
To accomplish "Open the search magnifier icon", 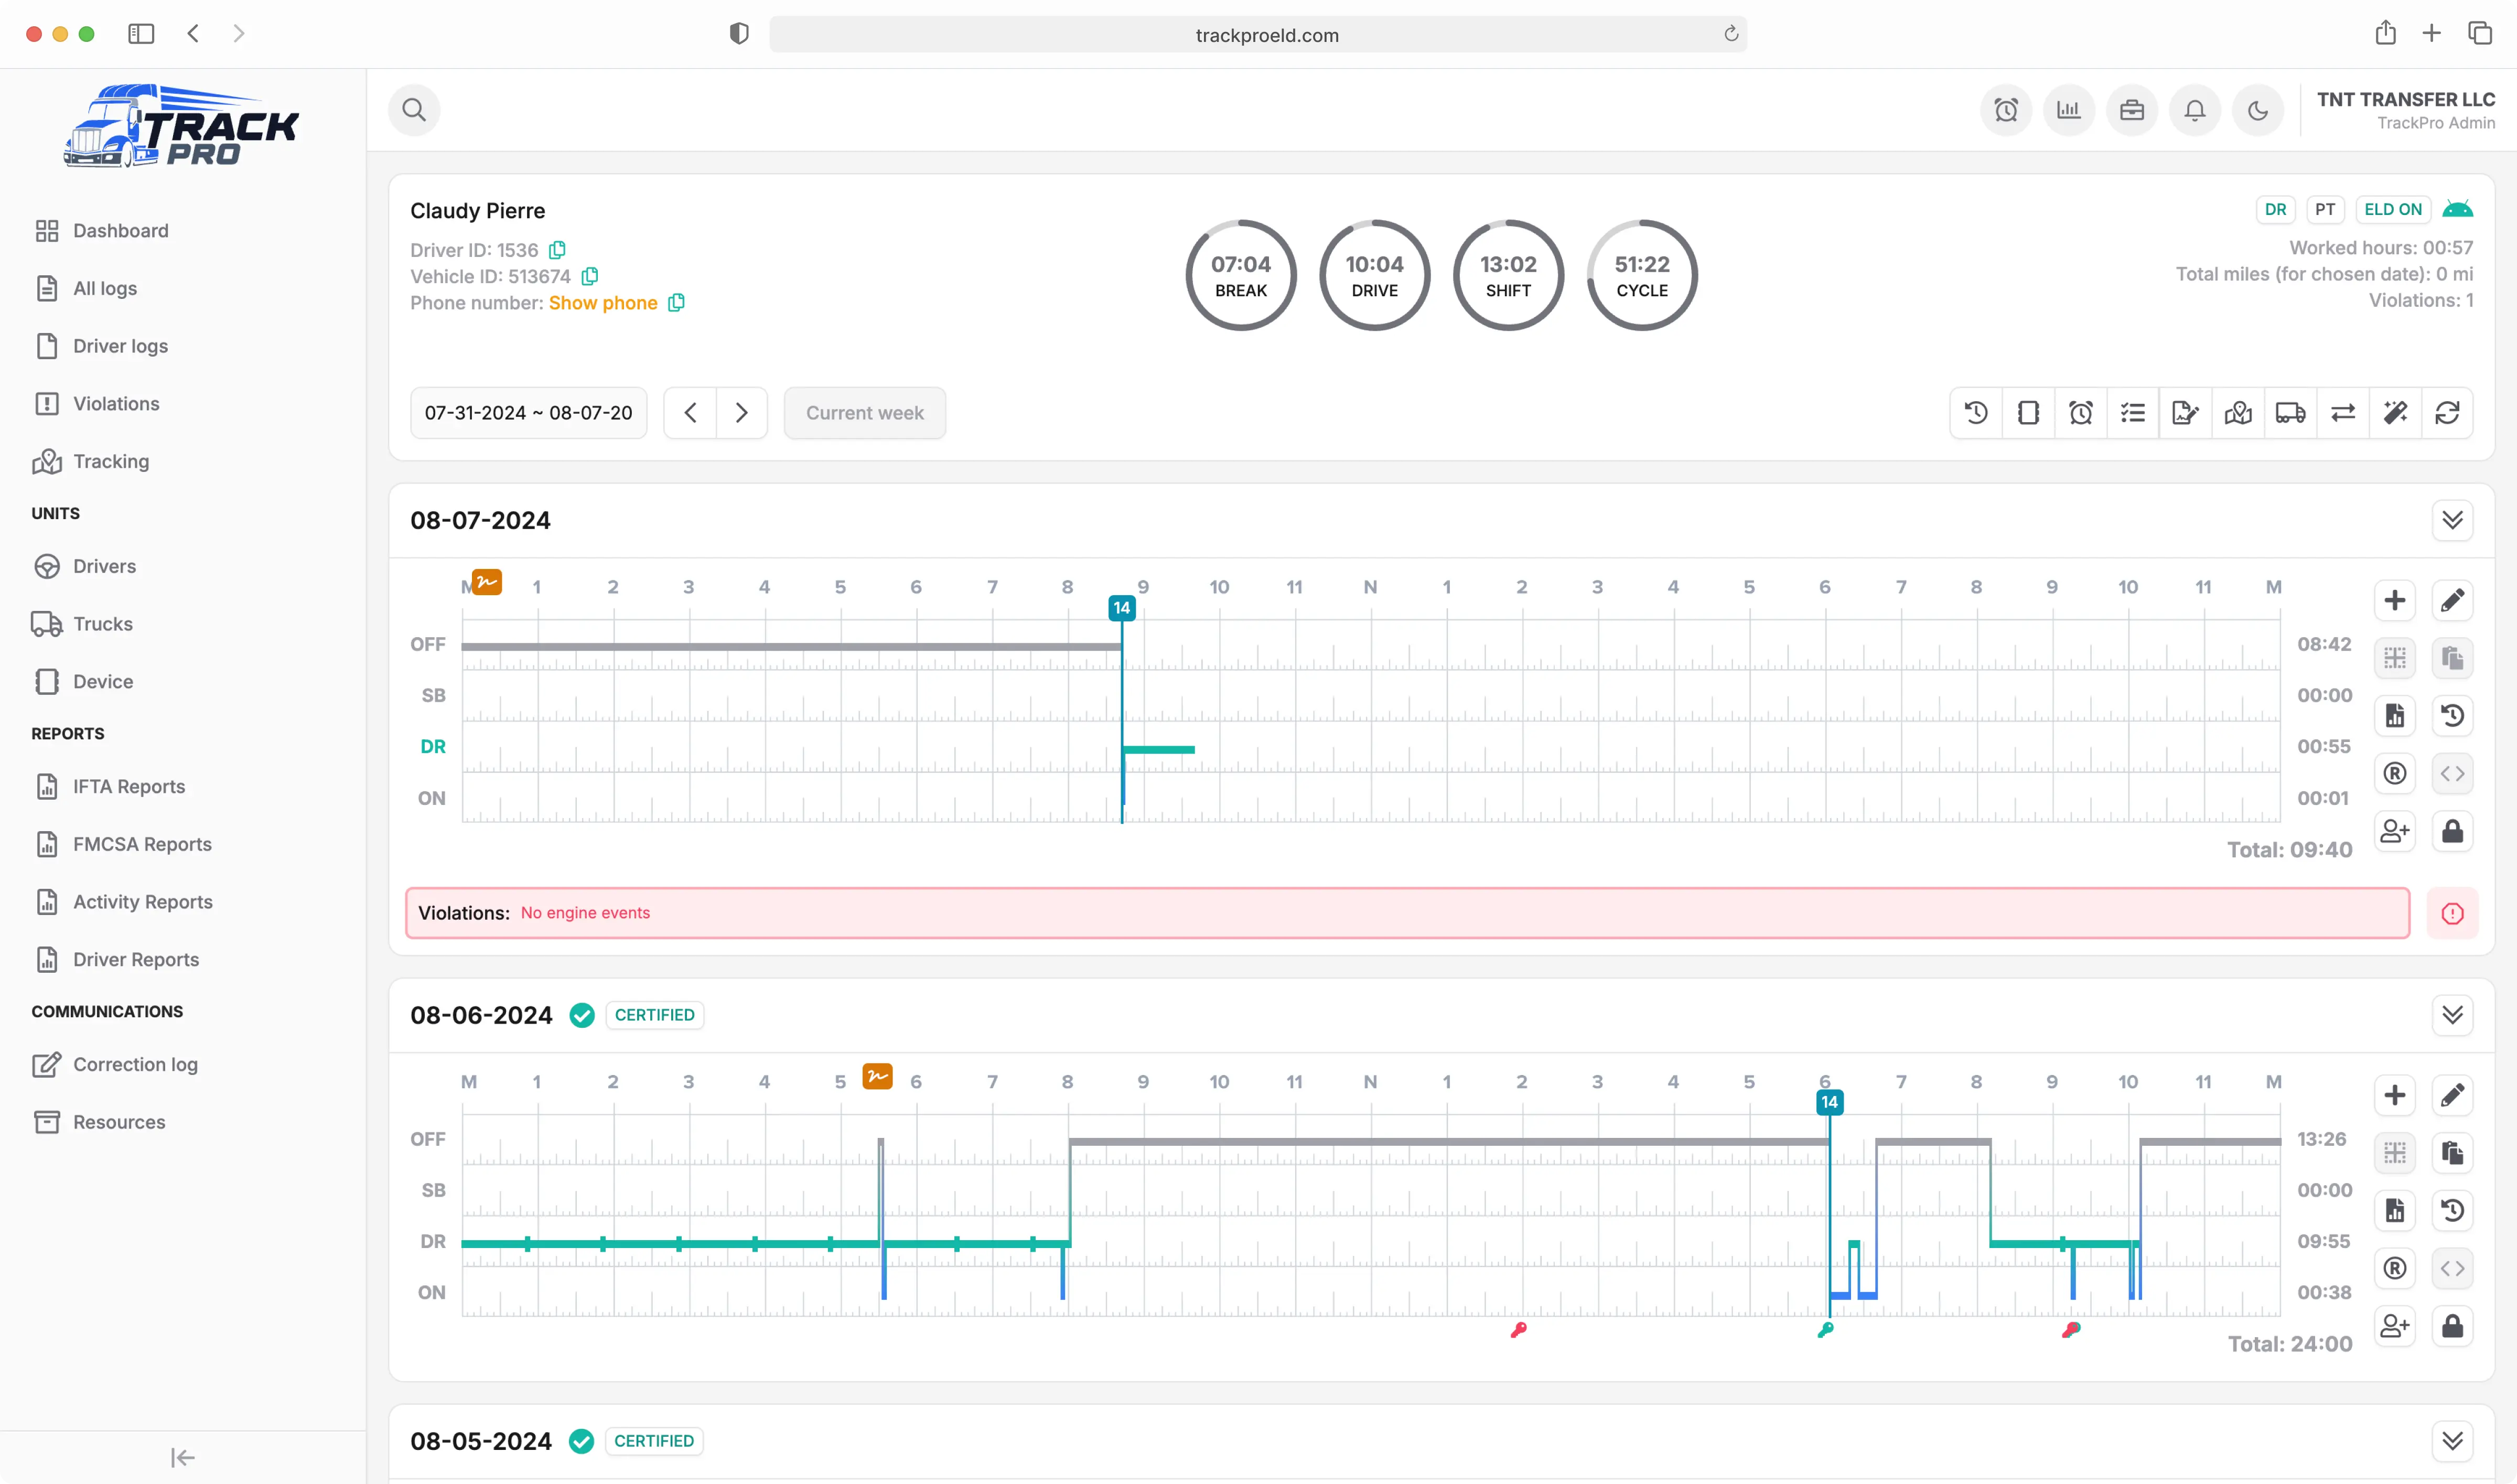I will [414, 110].
